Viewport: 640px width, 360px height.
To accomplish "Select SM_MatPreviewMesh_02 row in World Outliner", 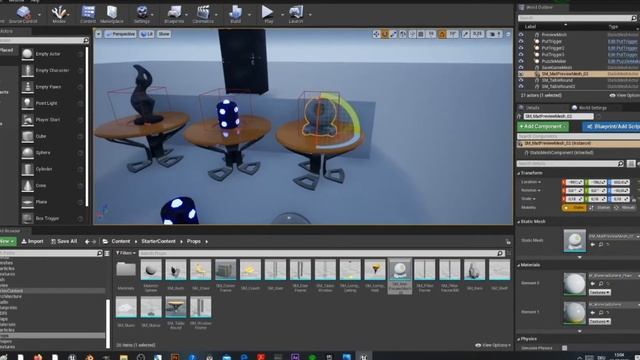I will (x=578, y=74).
